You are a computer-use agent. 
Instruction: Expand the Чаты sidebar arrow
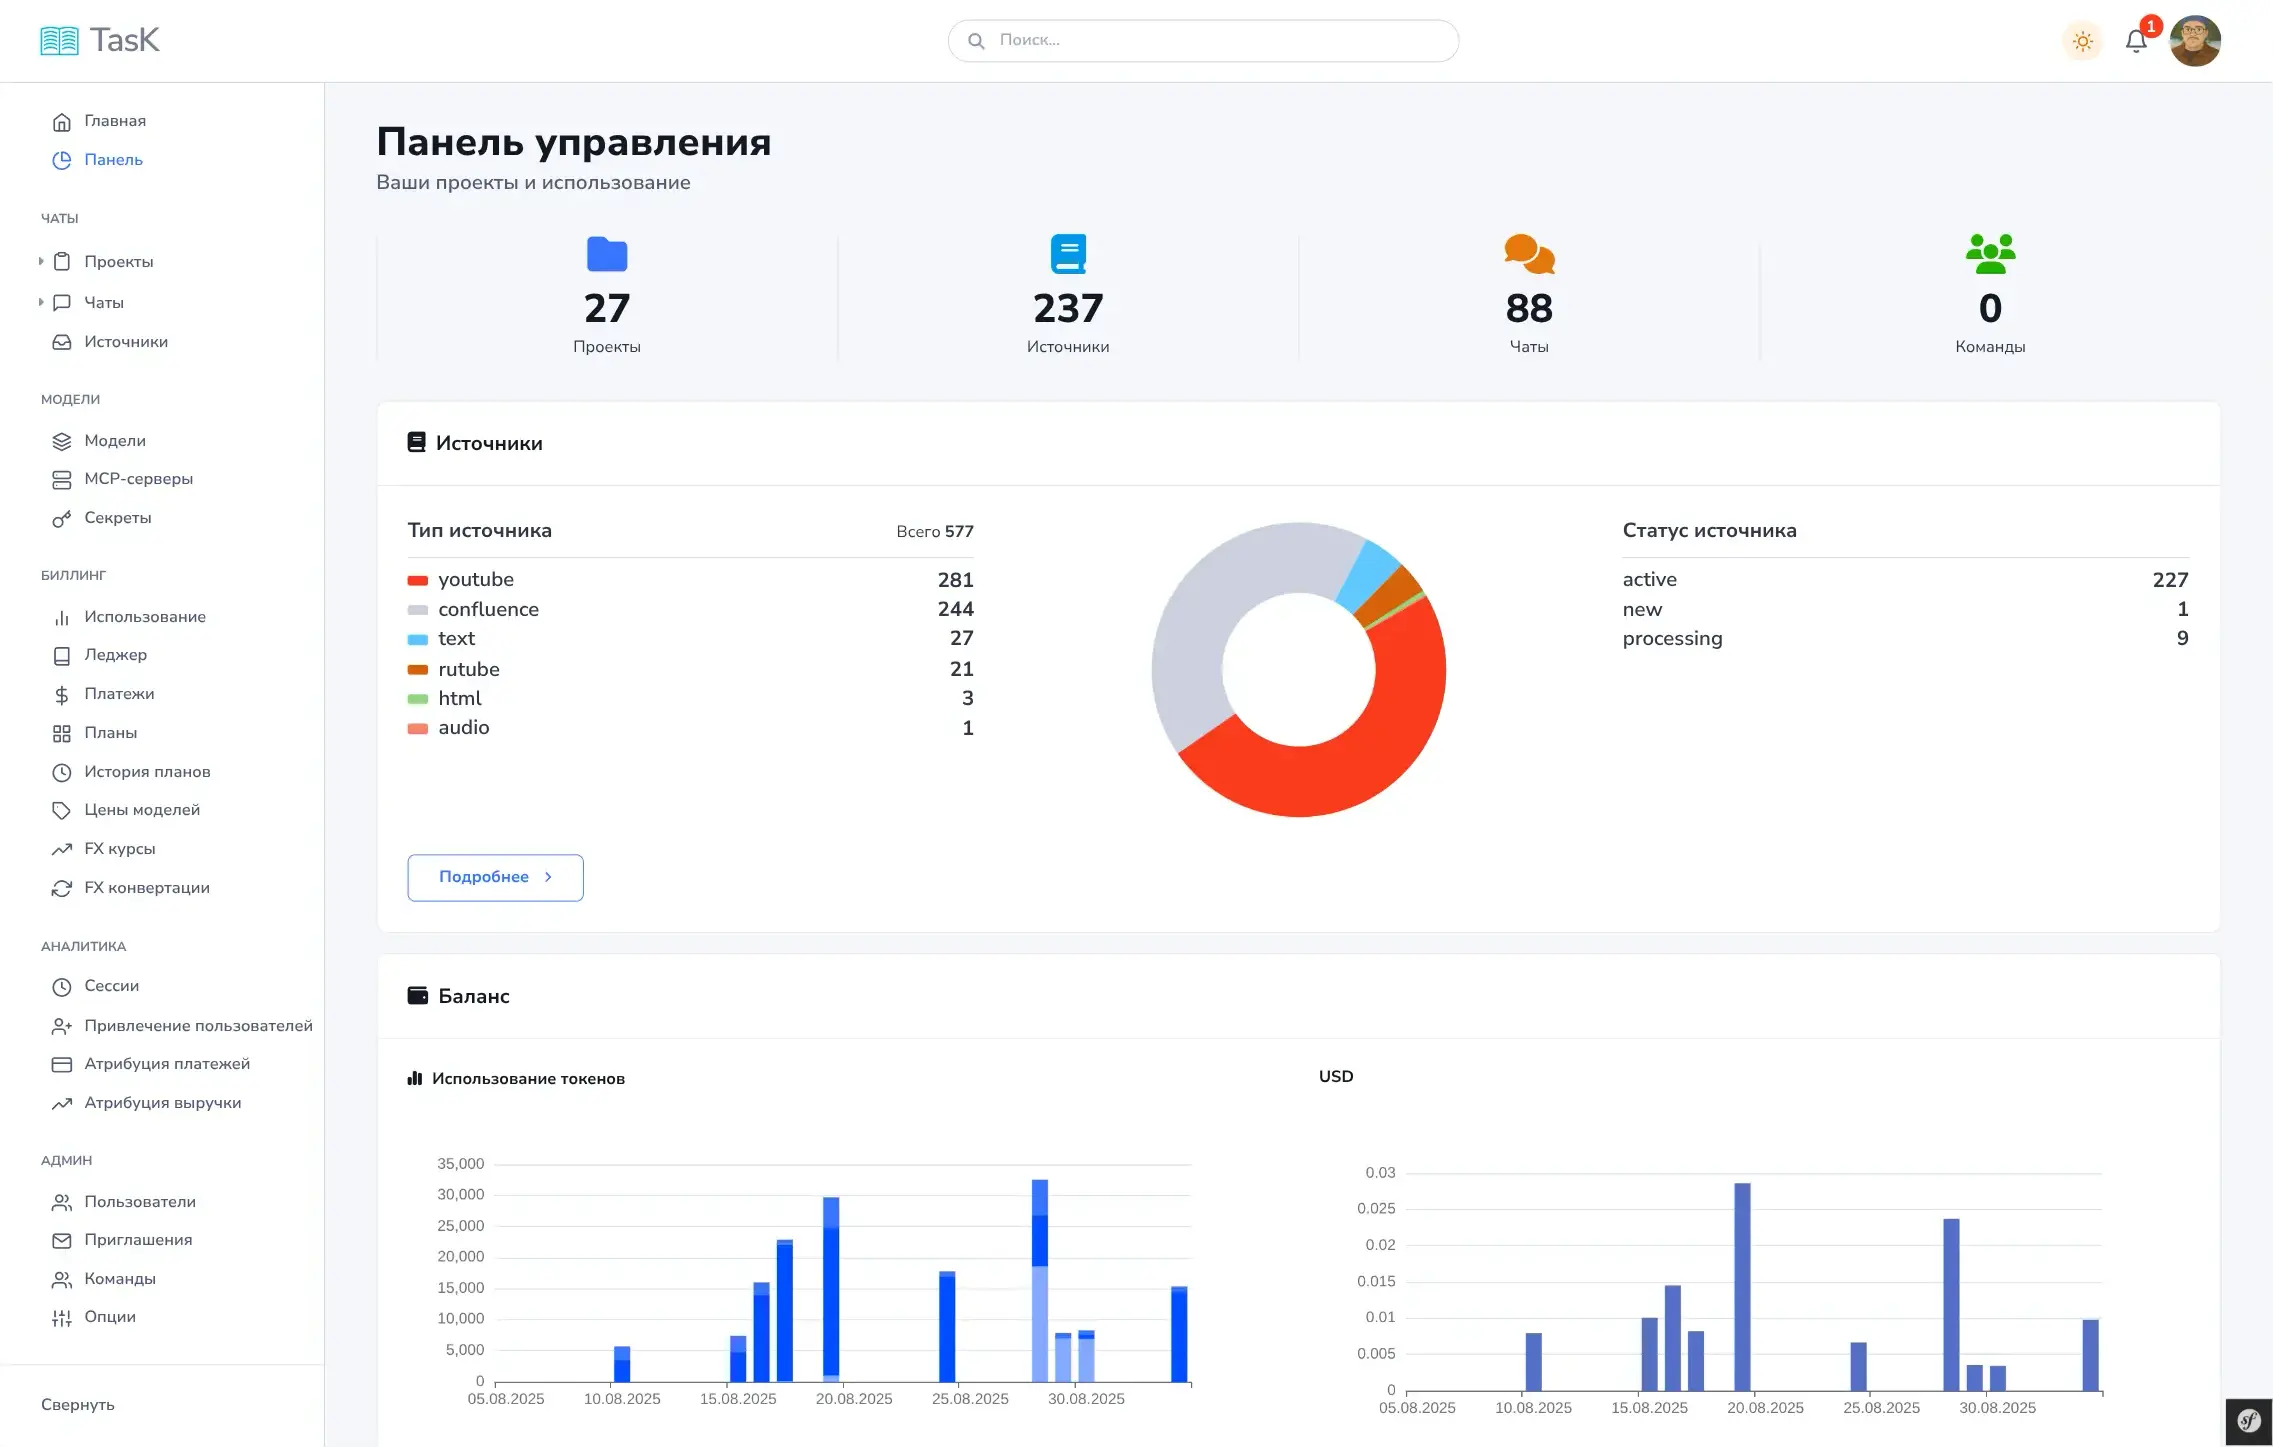click(41, 302)
